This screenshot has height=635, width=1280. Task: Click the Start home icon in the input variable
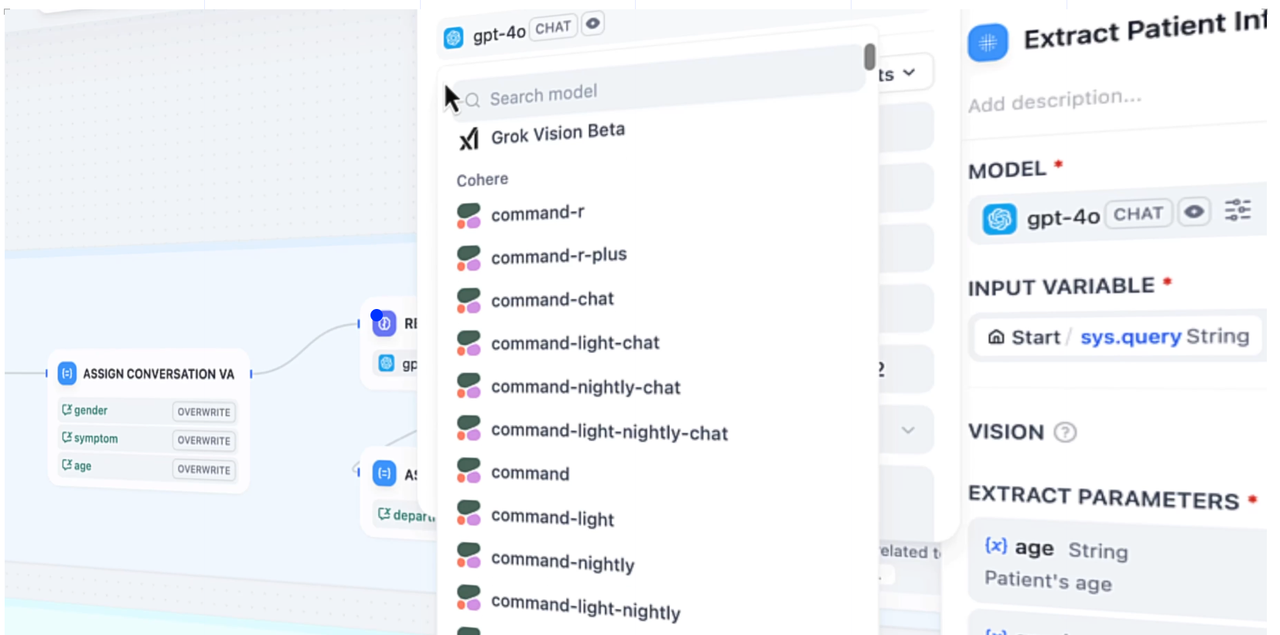[x=996, y=337]
